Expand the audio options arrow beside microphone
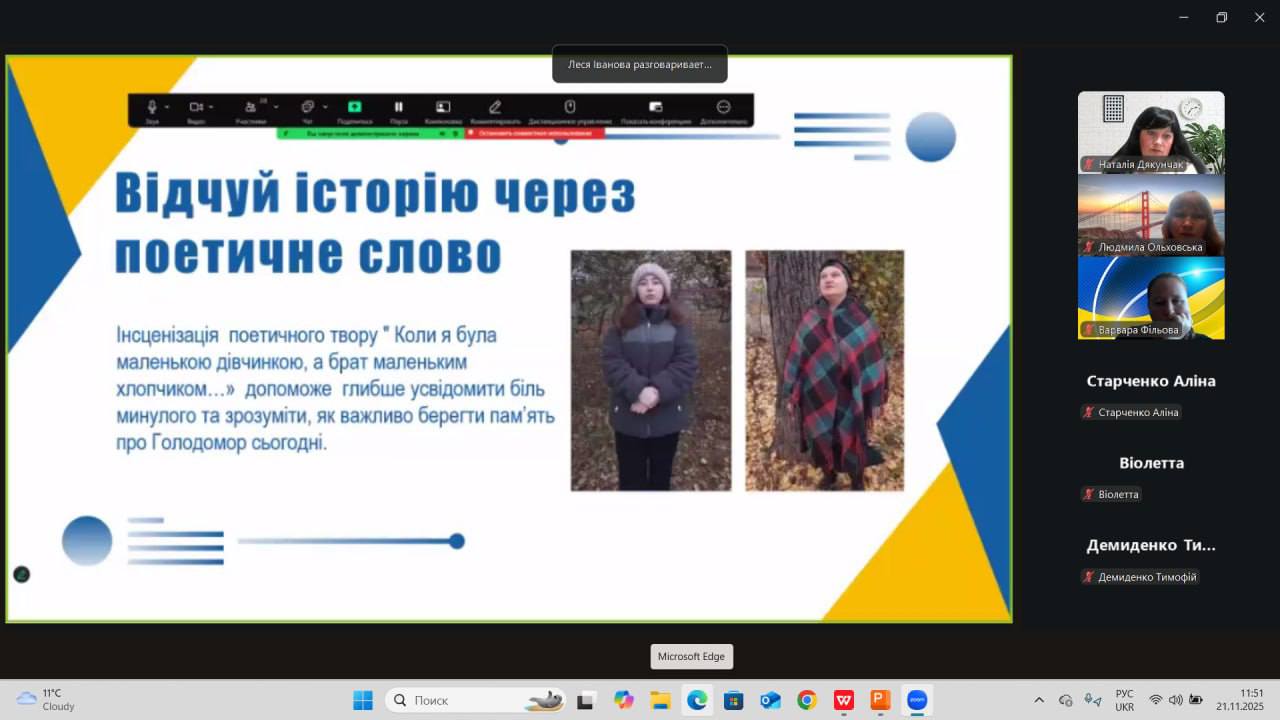 pos(167,106)
